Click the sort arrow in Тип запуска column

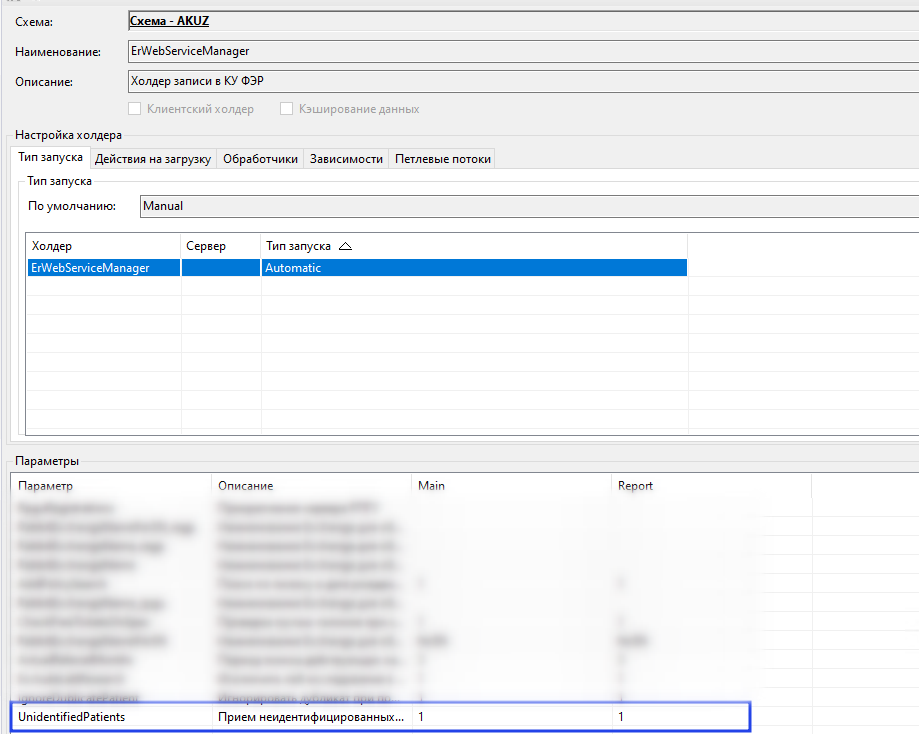tap(345, 246)
